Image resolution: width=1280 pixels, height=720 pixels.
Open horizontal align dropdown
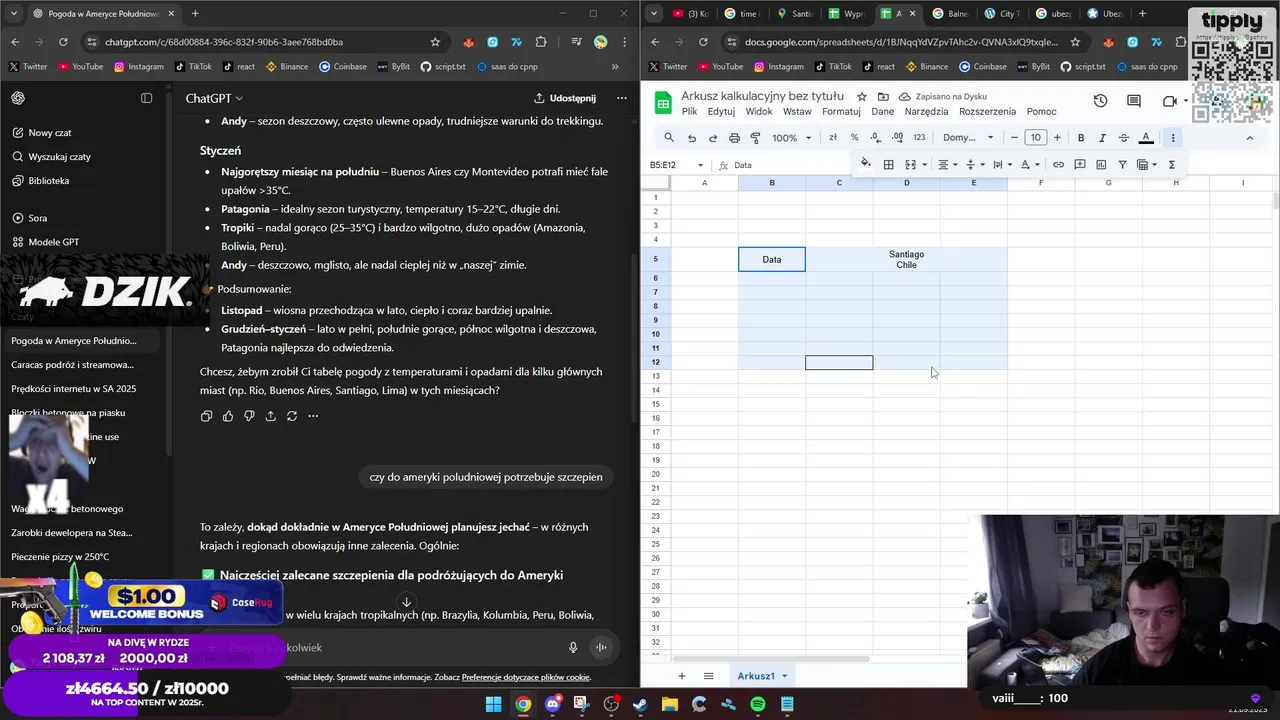947,165
